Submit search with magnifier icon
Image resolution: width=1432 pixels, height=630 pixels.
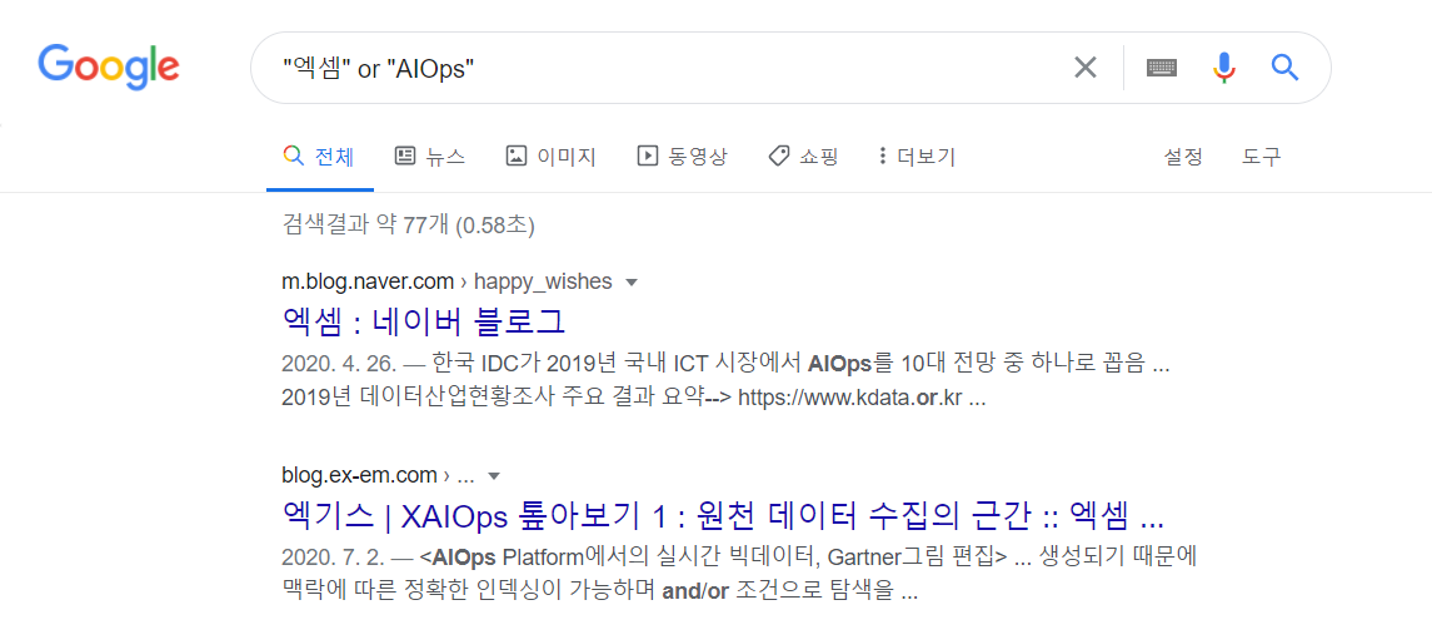(1285, 67)
